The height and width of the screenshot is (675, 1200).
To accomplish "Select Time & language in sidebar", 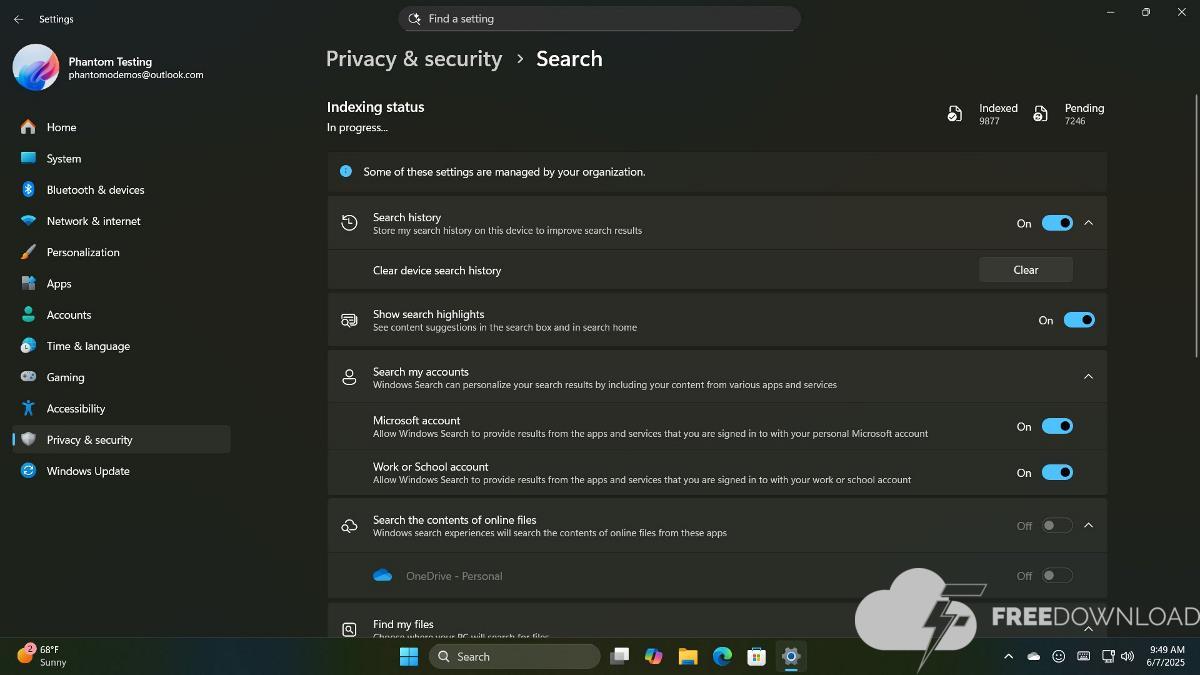I will point(88,346).
